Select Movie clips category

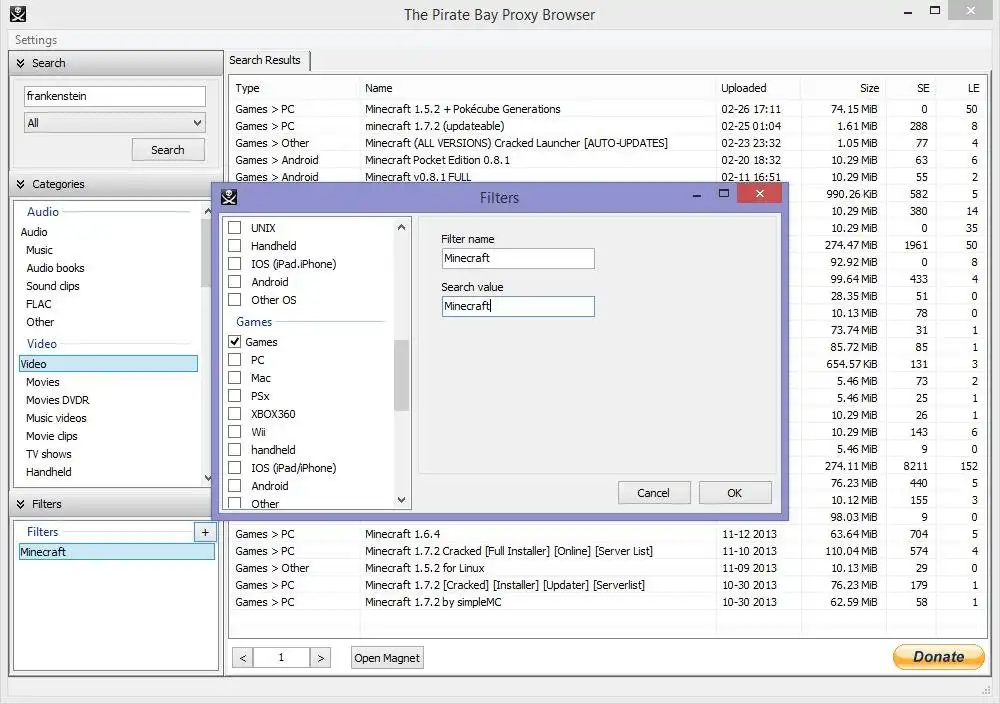52,436
